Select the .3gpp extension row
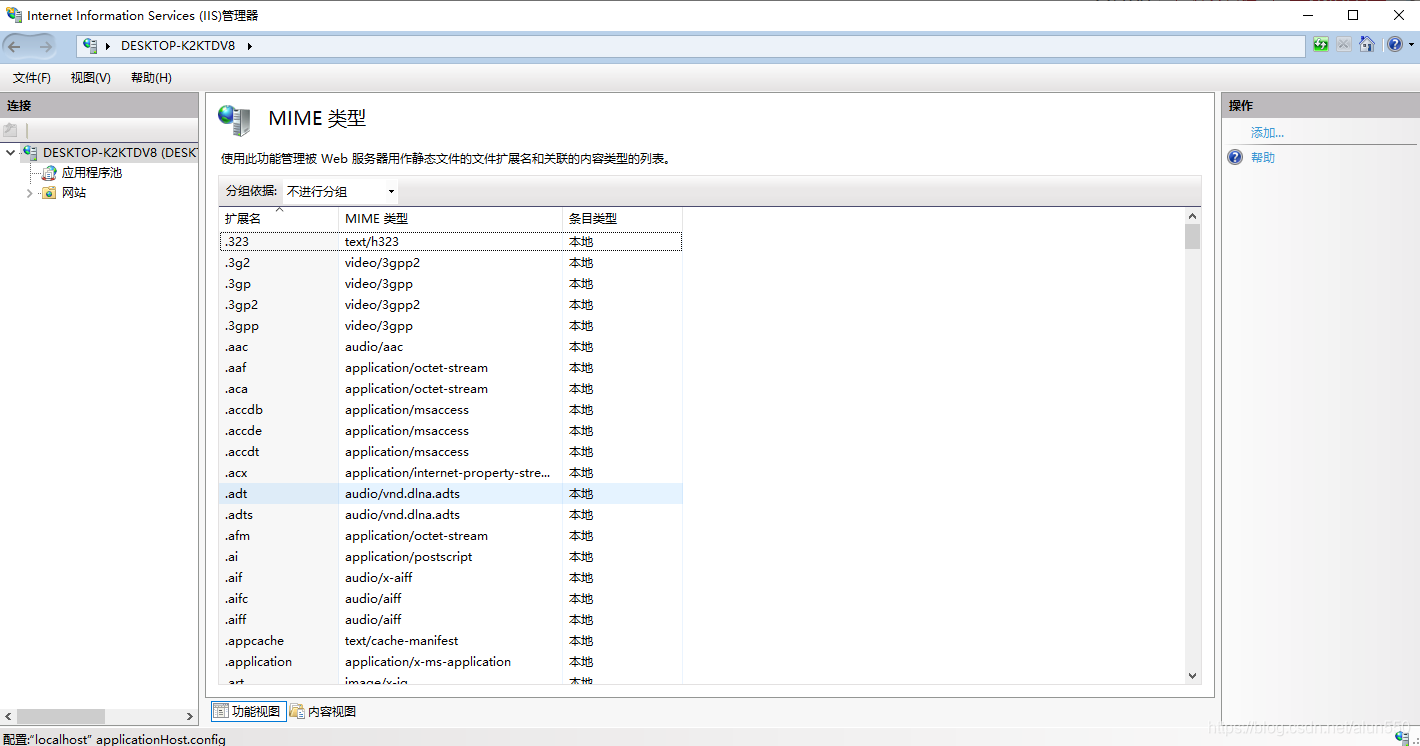Screen dimensions: 1420x746 (451, 326)
